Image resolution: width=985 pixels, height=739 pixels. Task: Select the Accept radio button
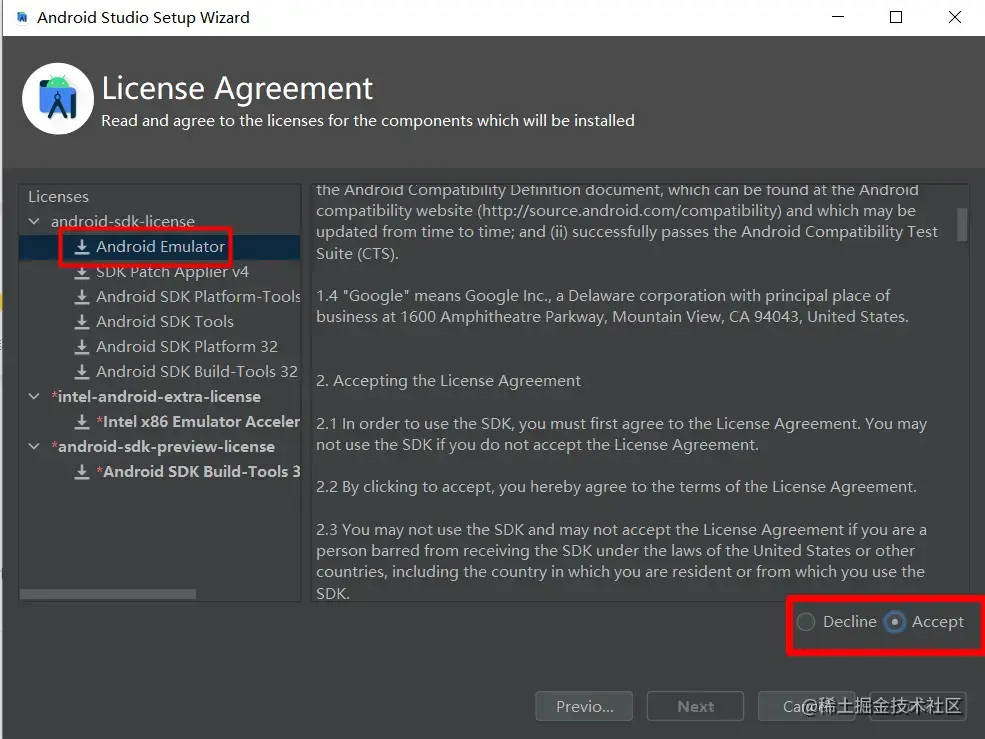pyautogui.click(x=895, y=622)
